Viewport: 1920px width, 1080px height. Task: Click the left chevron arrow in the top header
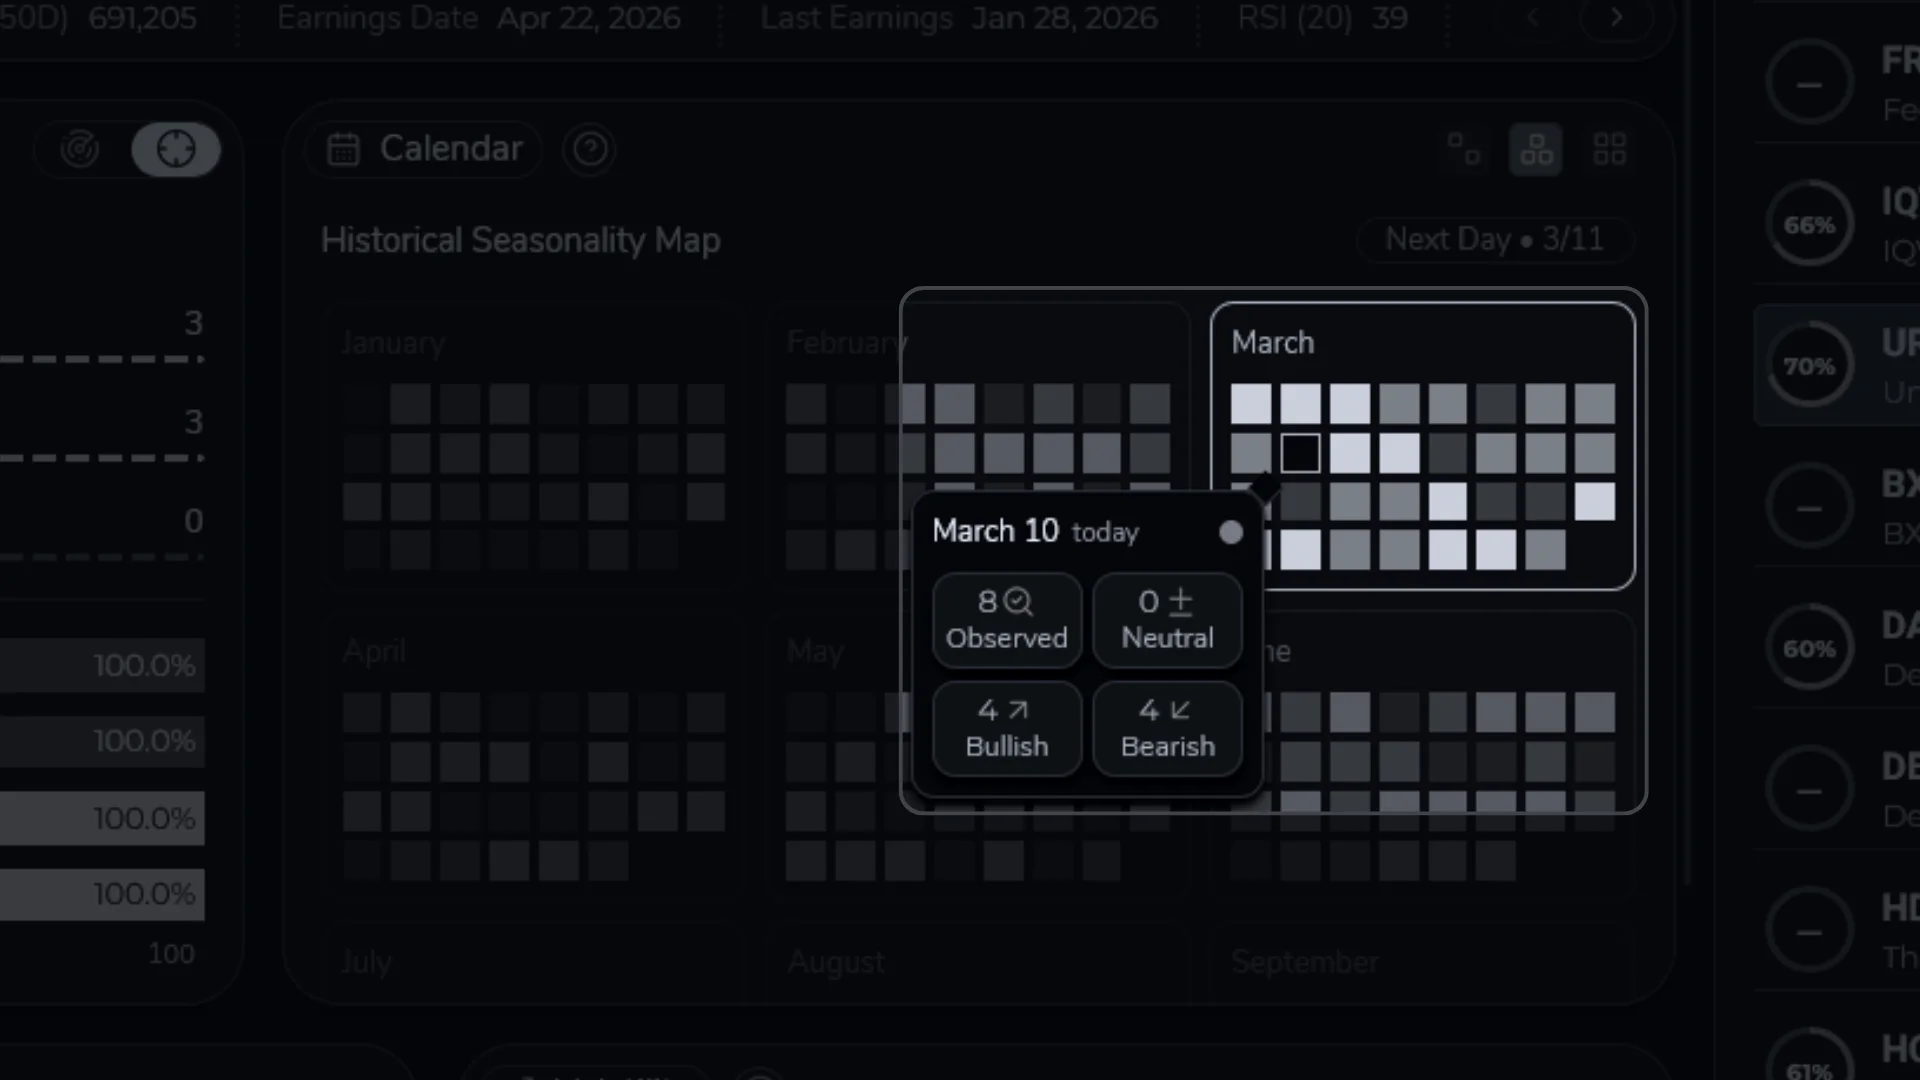pyautogui.click(x=1533, y=17)
